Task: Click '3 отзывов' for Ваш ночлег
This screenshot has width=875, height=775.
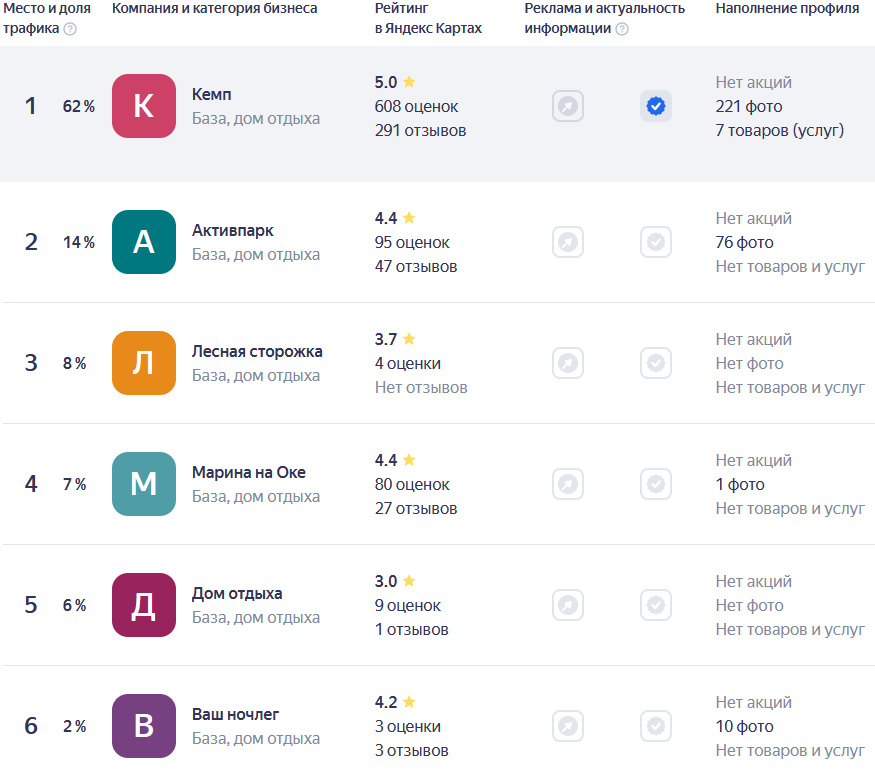Action: point(411,750)
